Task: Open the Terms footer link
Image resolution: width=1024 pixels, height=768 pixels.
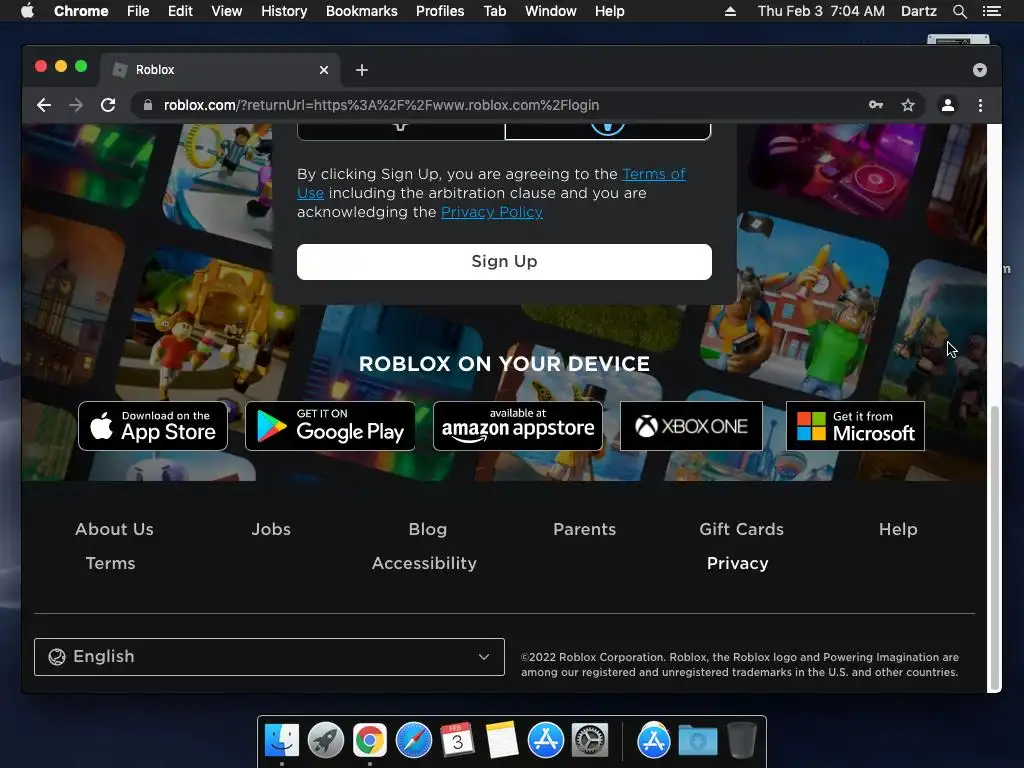Action: click(110, 563)
